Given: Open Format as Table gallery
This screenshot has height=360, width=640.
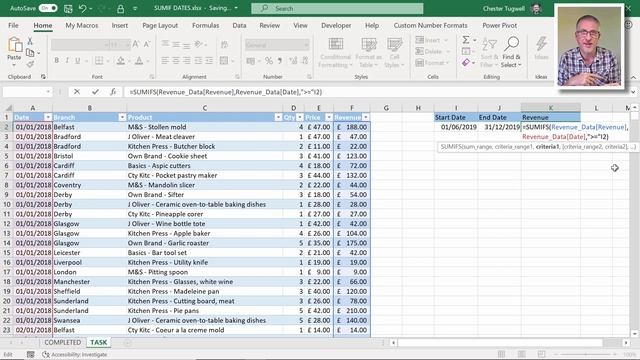Looking at the screenshot, I should click(x=369, y=53).
